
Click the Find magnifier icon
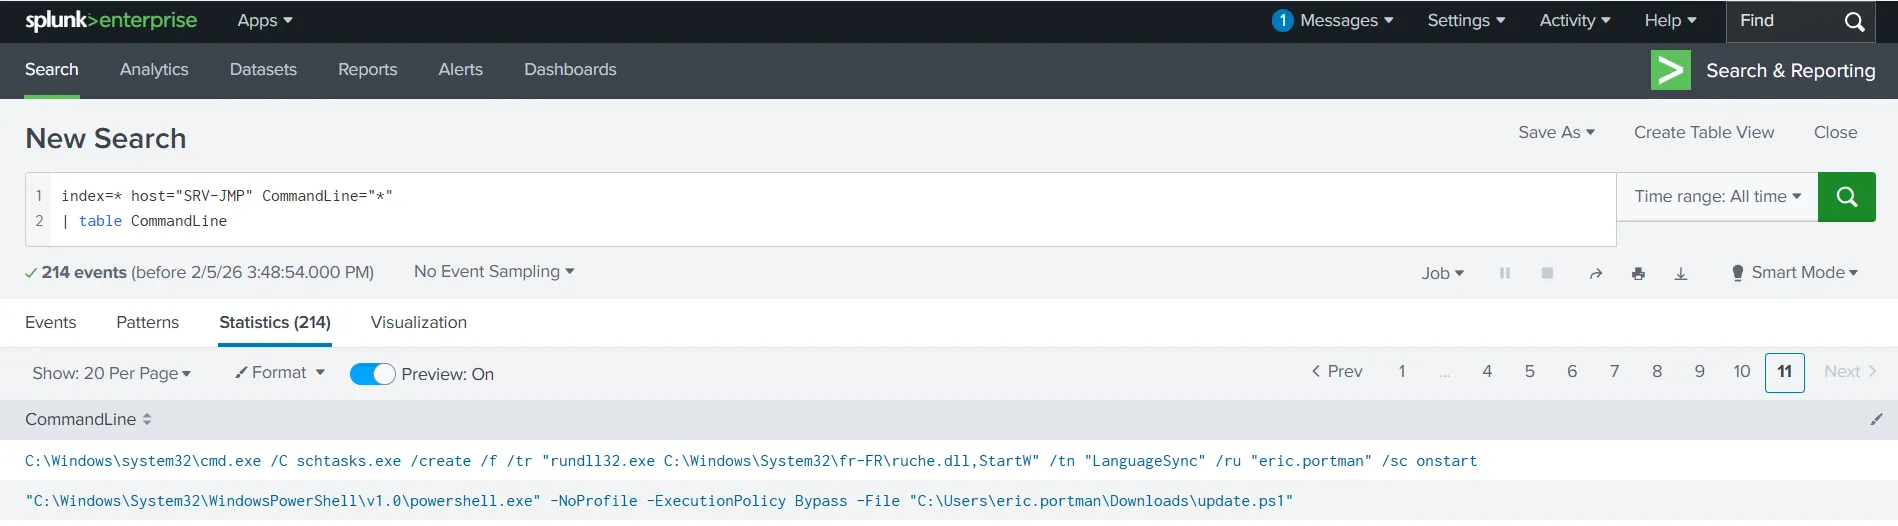(1854, 21)
